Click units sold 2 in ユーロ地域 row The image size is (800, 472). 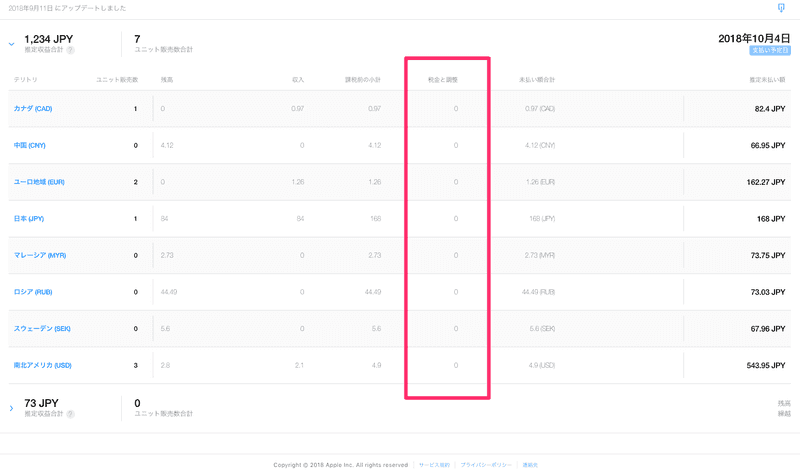(136, 182)
